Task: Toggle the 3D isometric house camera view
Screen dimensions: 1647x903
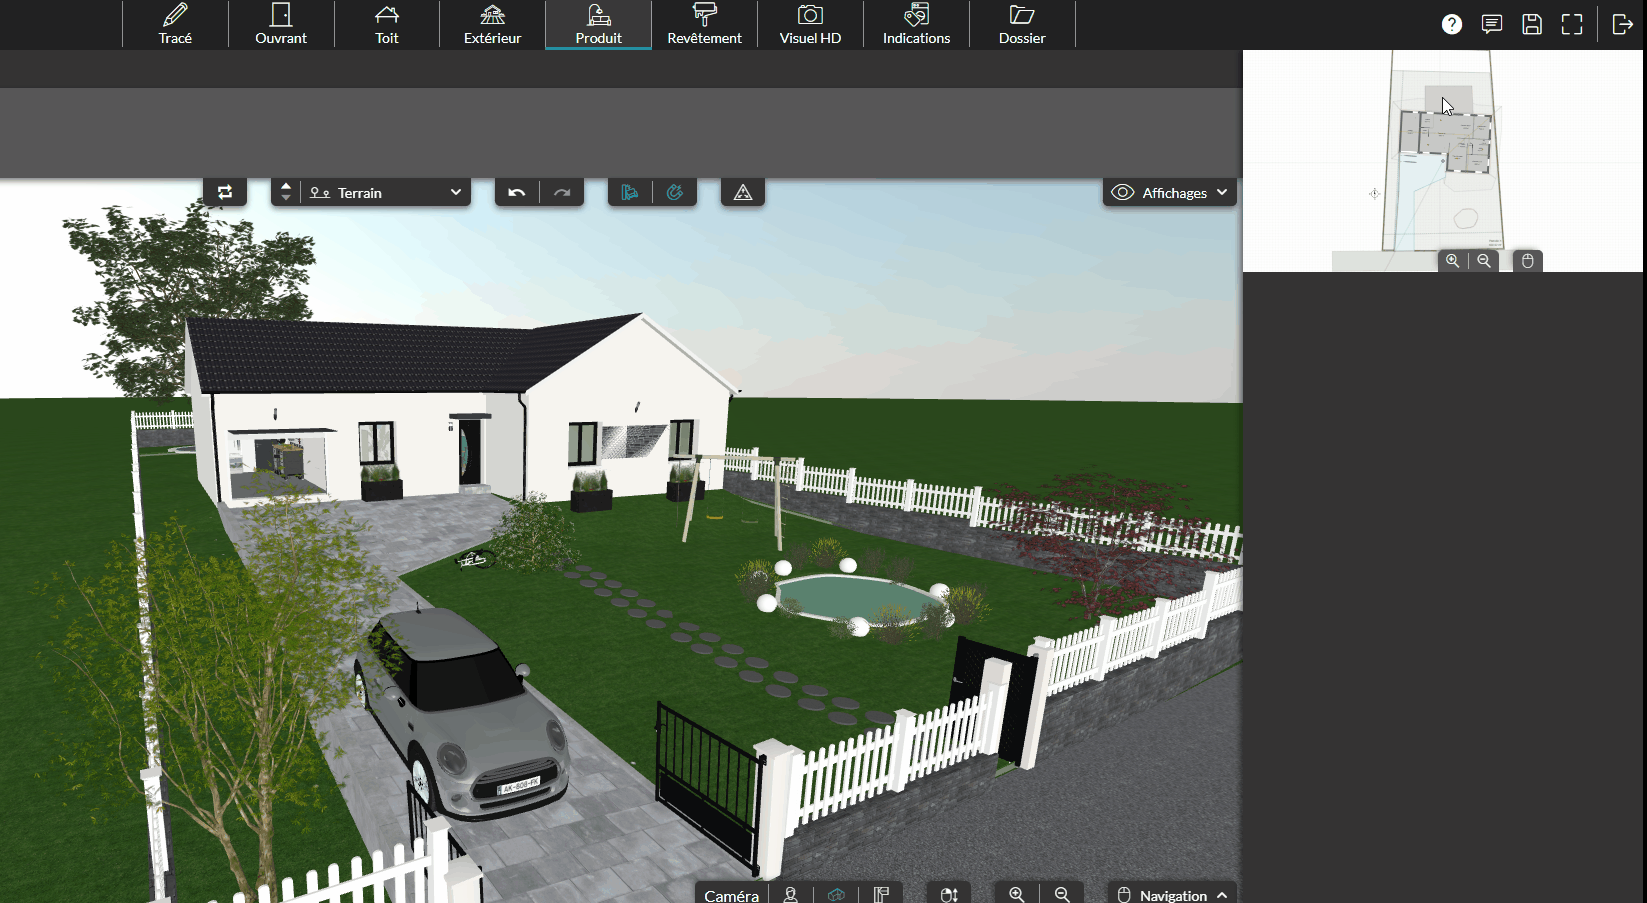Action: pyautogui.click(x=837, y=894)
